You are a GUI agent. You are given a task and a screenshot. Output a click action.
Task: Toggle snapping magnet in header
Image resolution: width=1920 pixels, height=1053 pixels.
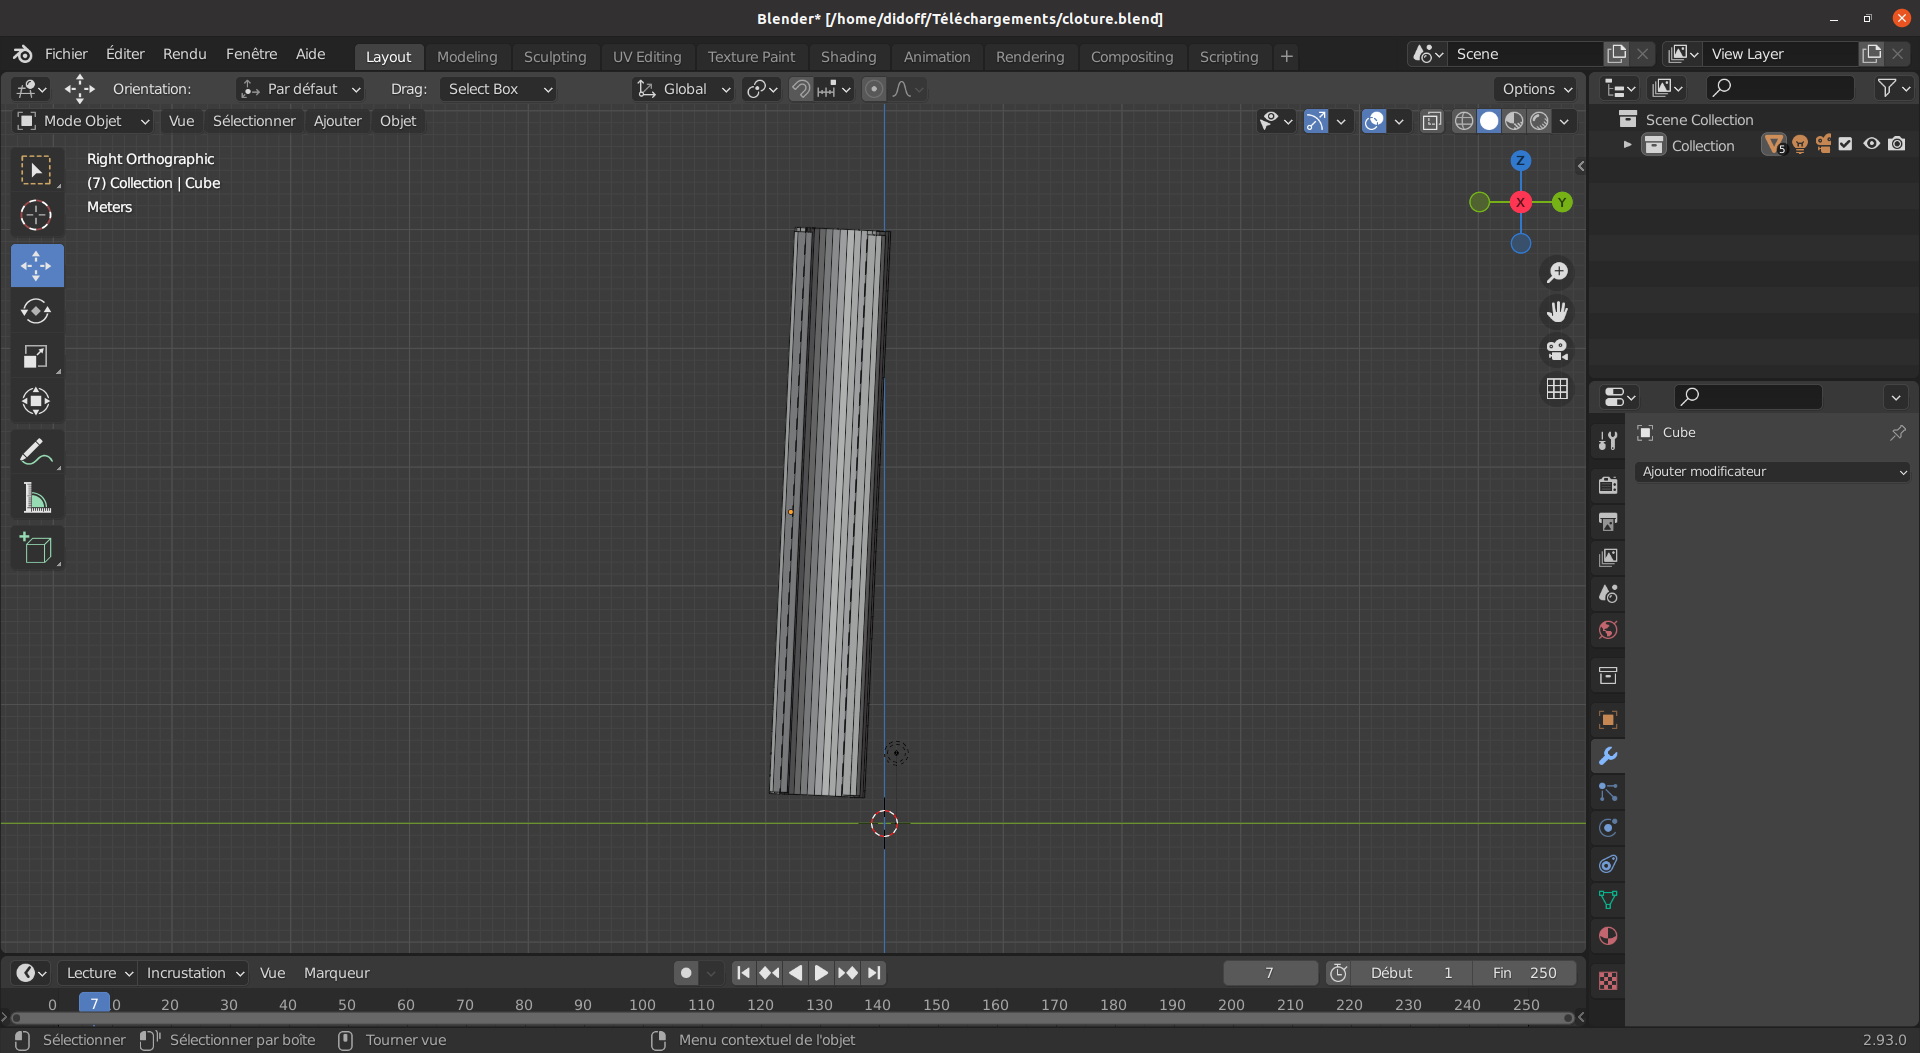800,89
